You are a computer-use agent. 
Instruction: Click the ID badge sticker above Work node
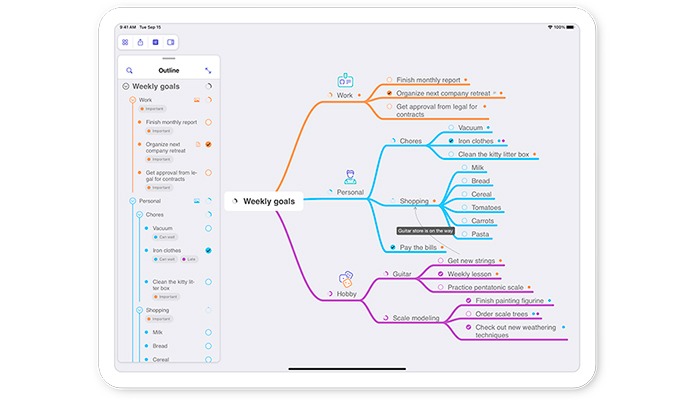click(345, 81)
